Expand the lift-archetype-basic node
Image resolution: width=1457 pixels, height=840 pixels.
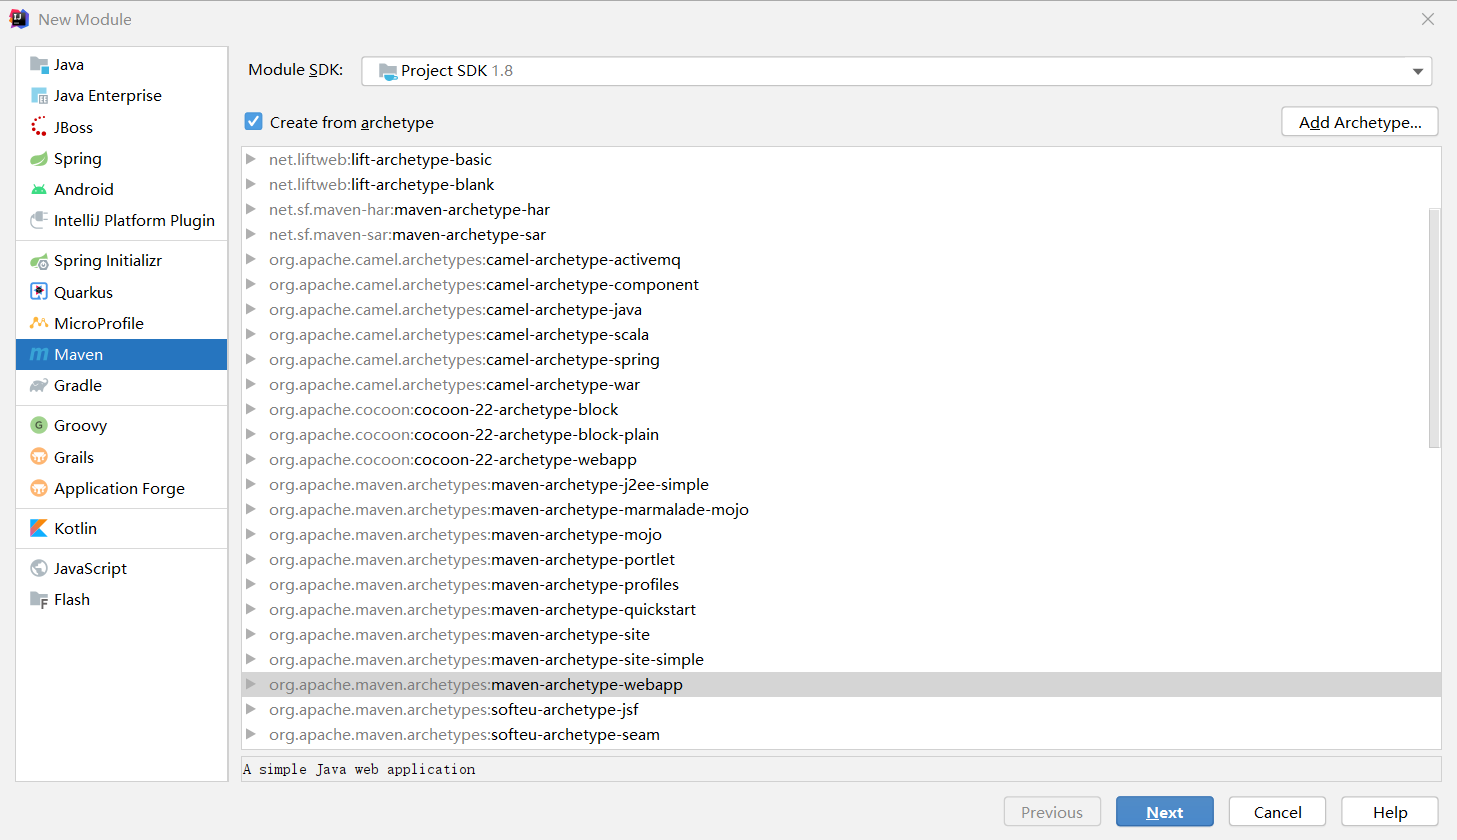(251, 159)
